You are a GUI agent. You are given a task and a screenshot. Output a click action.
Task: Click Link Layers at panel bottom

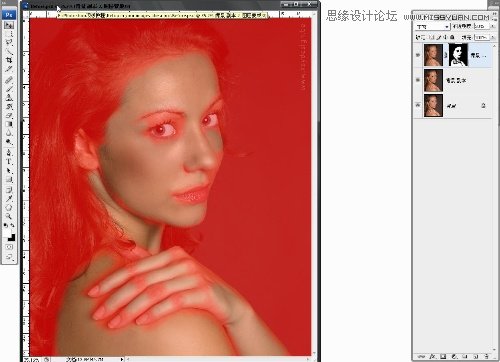421,356
